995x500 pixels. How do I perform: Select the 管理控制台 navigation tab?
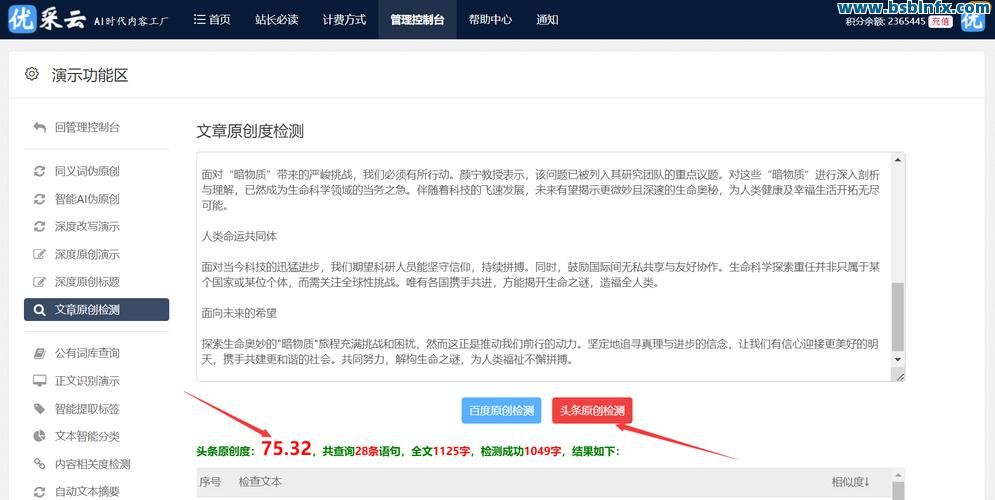tap(417, 20)
